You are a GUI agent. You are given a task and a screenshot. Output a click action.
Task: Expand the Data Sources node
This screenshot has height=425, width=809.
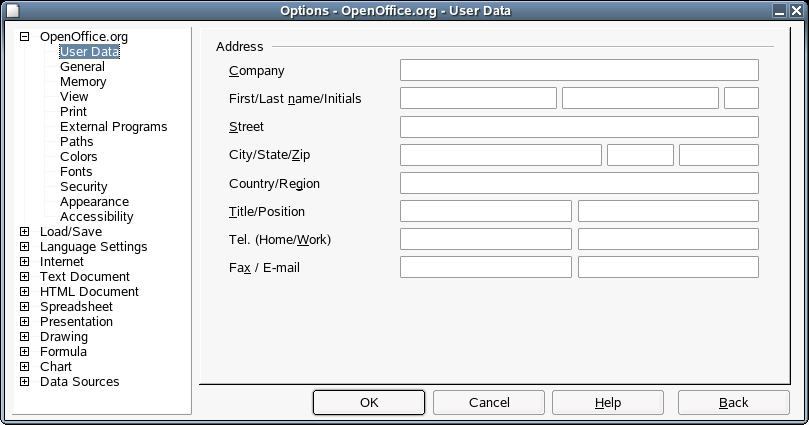click(x=24, y=381)
